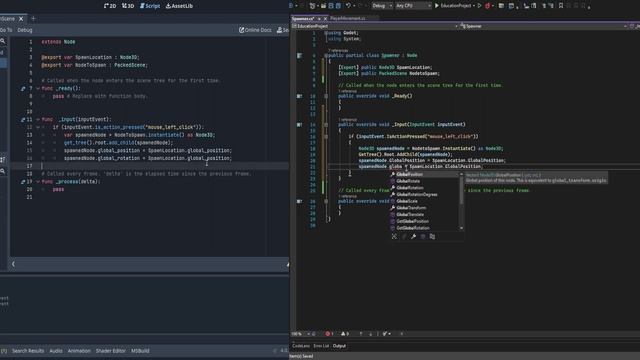The height and width of the screenshot is (360, 640).
Task: Collapse the Spawner class outlining in C#
Action: tap(326, 56)
